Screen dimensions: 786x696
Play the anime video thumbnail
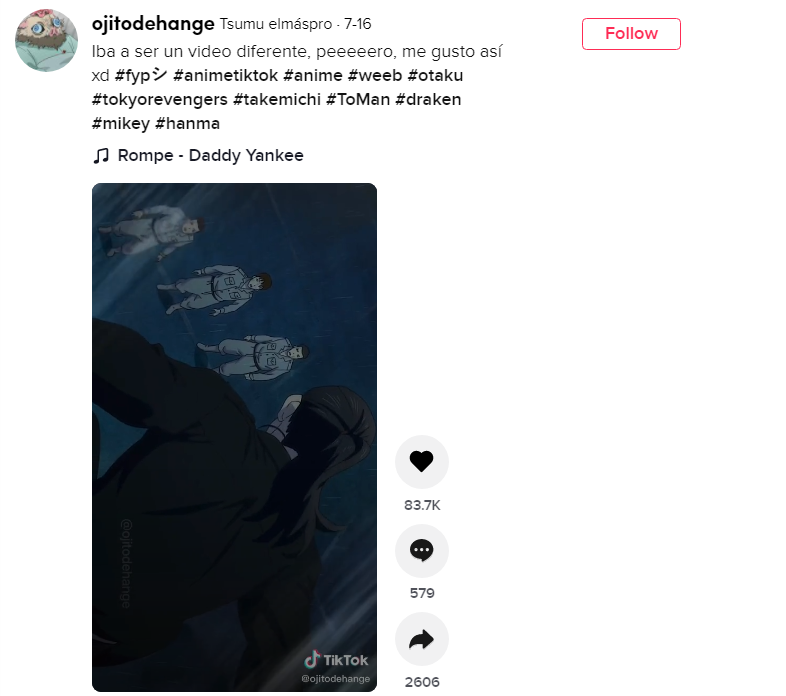pos(234,437)
